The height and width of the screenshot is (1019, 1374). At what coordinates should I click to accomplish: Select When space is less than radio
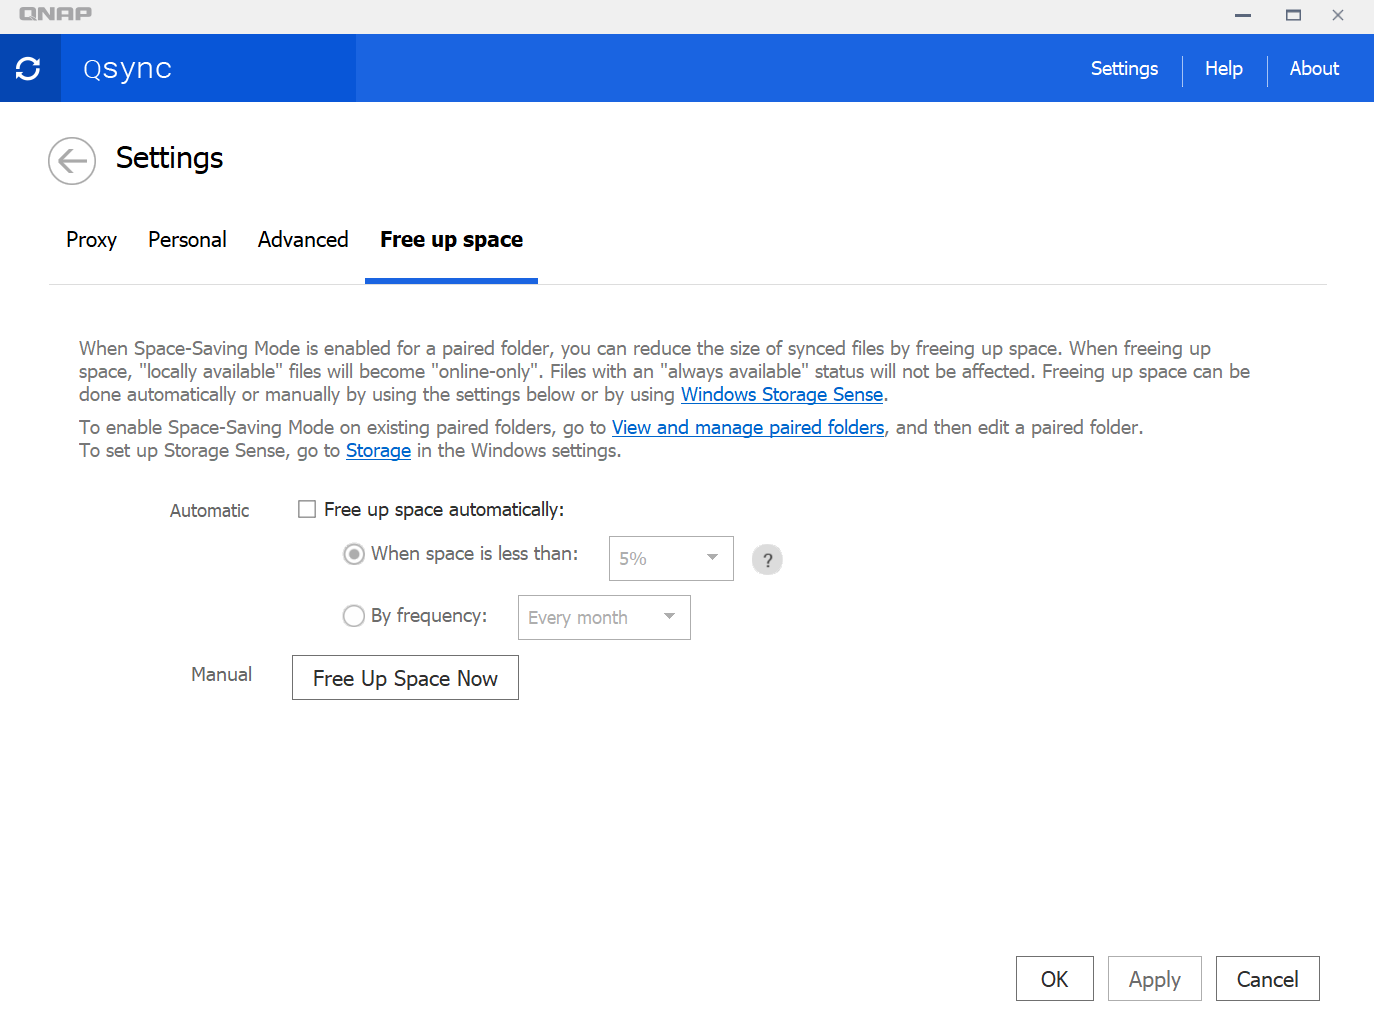pyautogui.click(x=354, y=554)
